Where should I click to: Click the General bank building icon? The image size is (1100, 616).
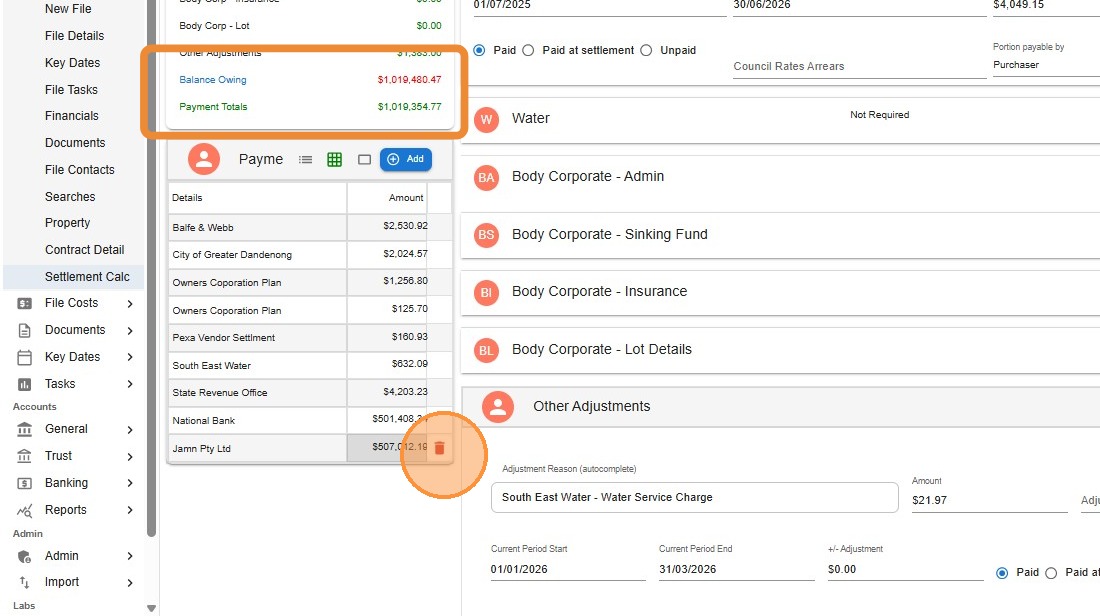click(25, 429)
